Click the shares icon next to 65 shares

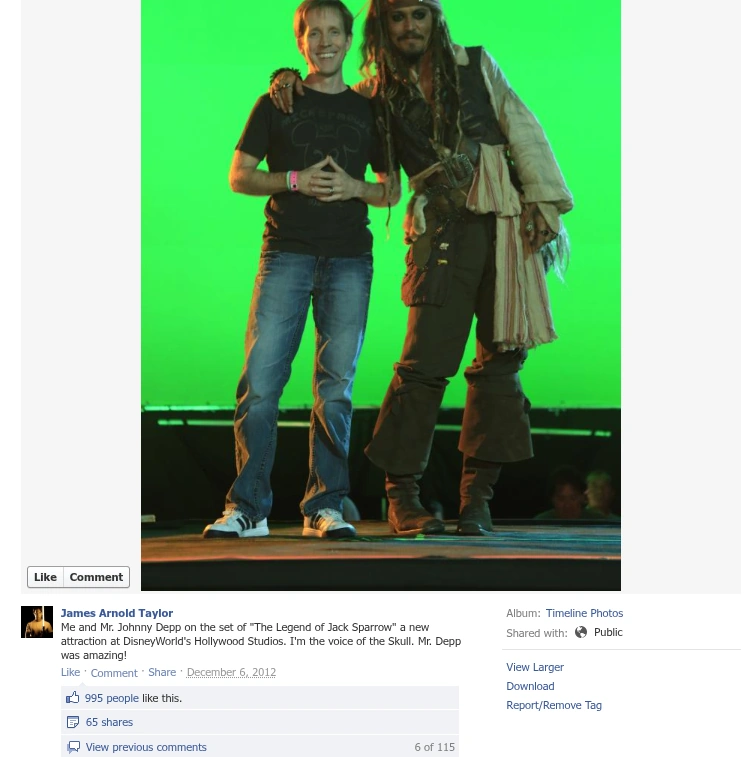72,722
